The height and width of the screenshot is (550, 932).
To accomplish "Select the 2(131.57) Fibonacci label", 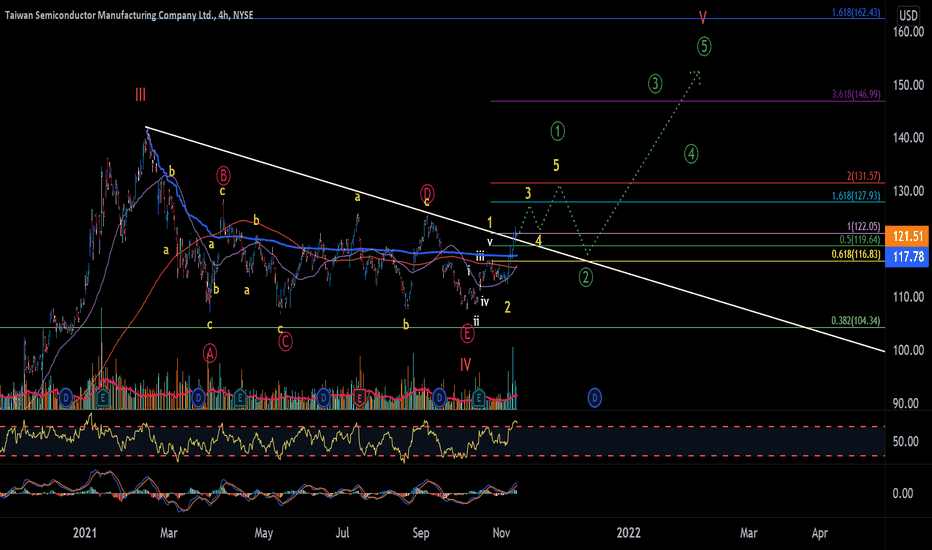I will pyautogui.click(x=864, y=176).
